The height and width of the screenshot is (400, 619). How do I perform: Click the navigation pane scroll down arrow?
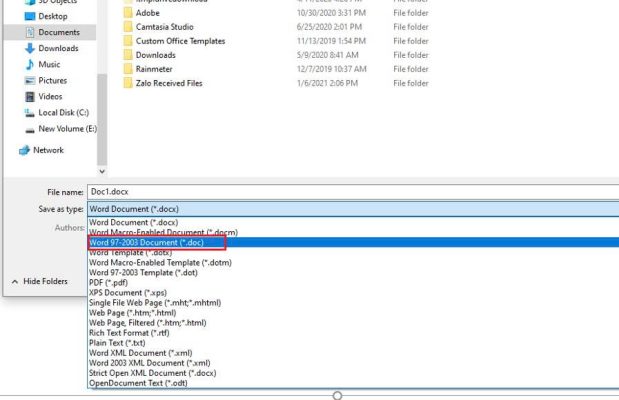pos(102,171)
